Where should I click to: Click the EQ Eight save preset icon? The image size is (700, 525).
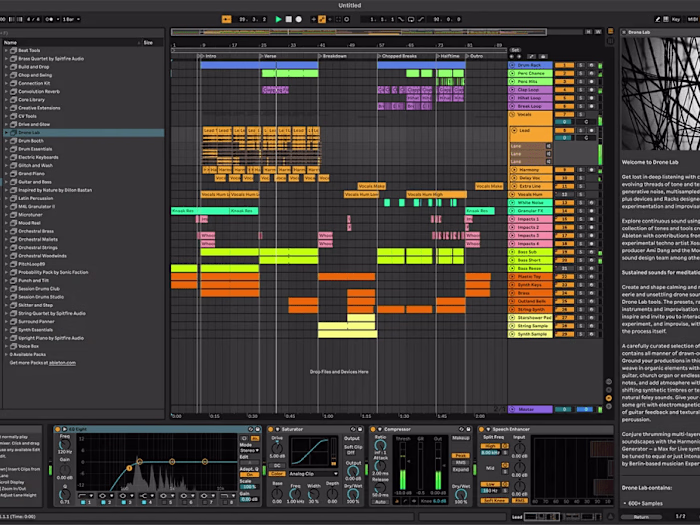coord(258,429)
